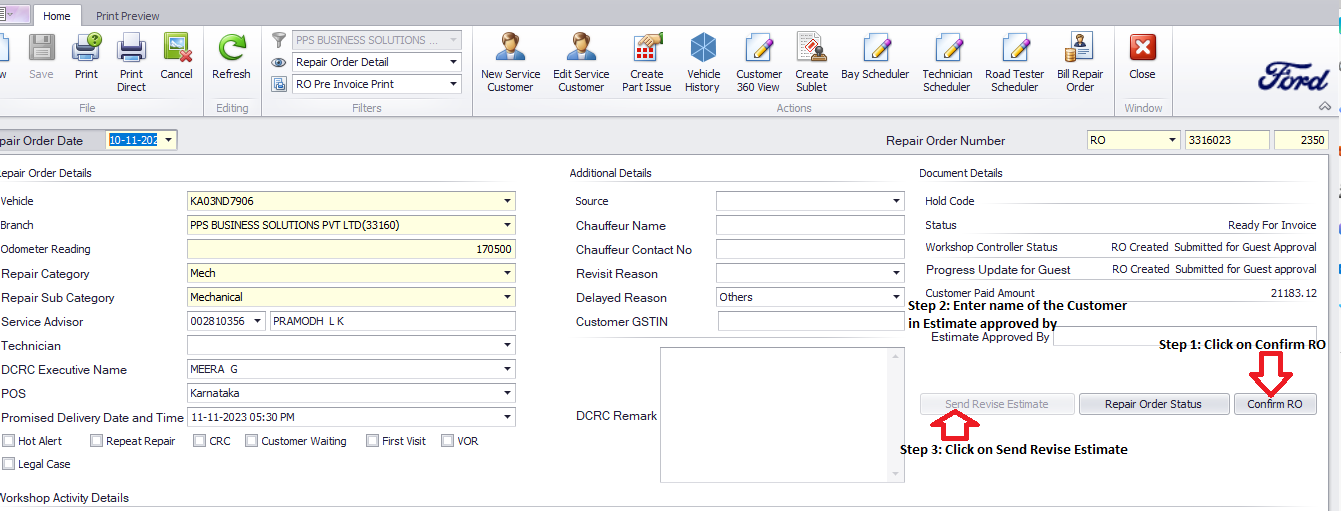The image size is (1341, 511).
Task: Click the Chauffeur Contact No field
Action: tap(810, 249)
